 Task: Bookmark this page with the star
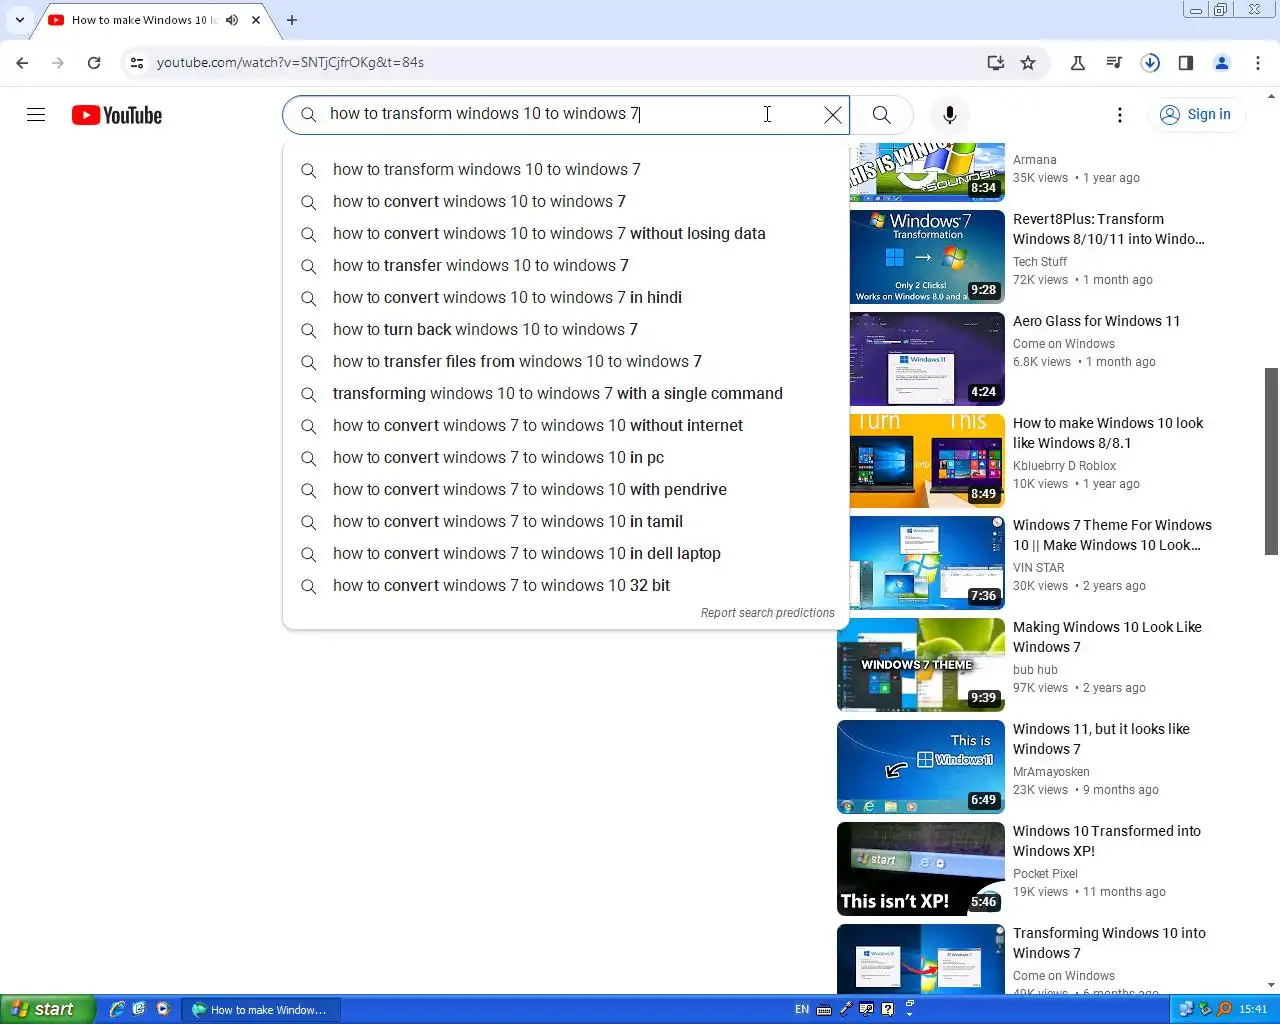pos(1028,62)
